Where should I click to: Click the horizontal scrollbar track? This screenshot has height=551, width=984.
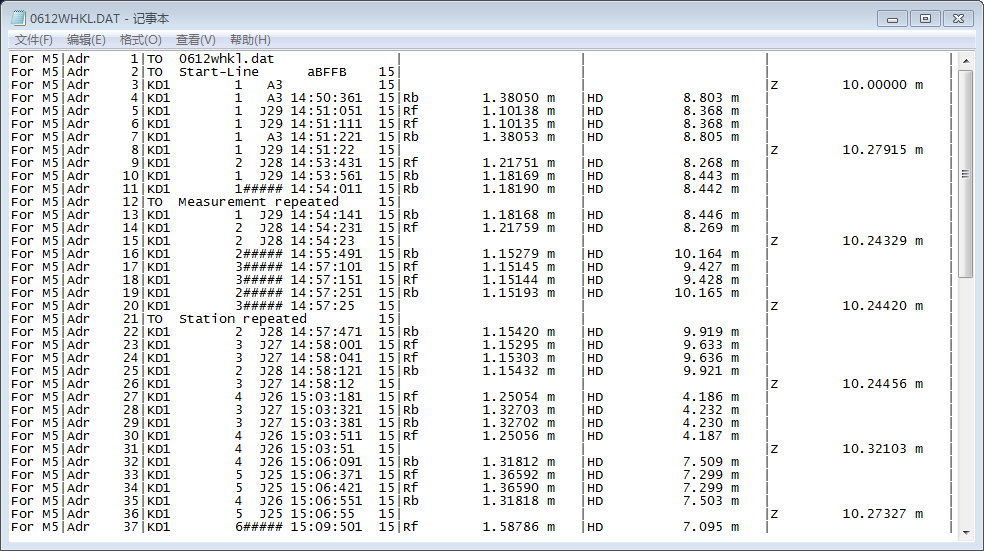tap(480, 543)
